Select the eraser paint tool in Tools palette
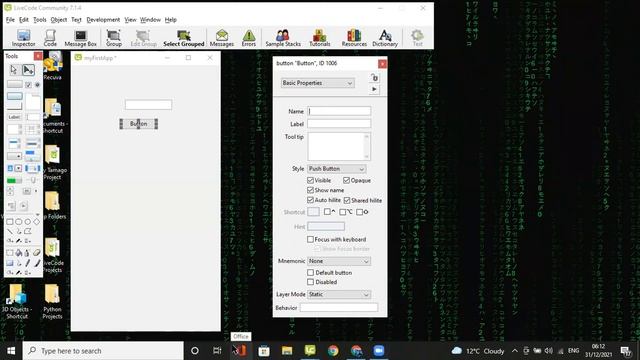640x360 pixels. (37, 253)
